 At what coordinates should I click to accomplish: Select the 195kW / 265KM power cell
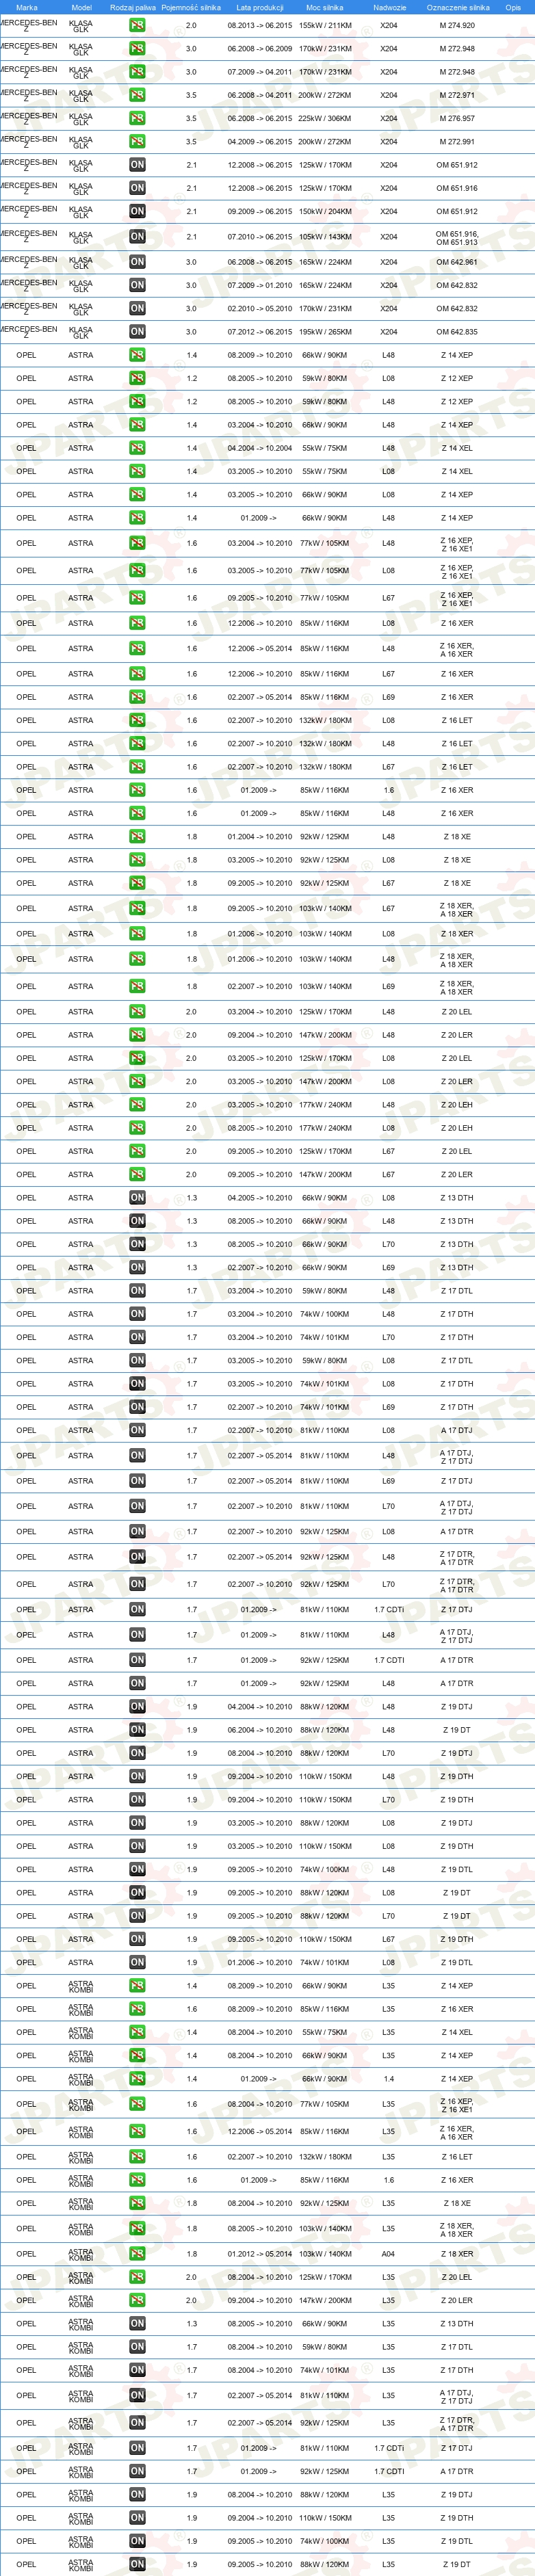325,332
